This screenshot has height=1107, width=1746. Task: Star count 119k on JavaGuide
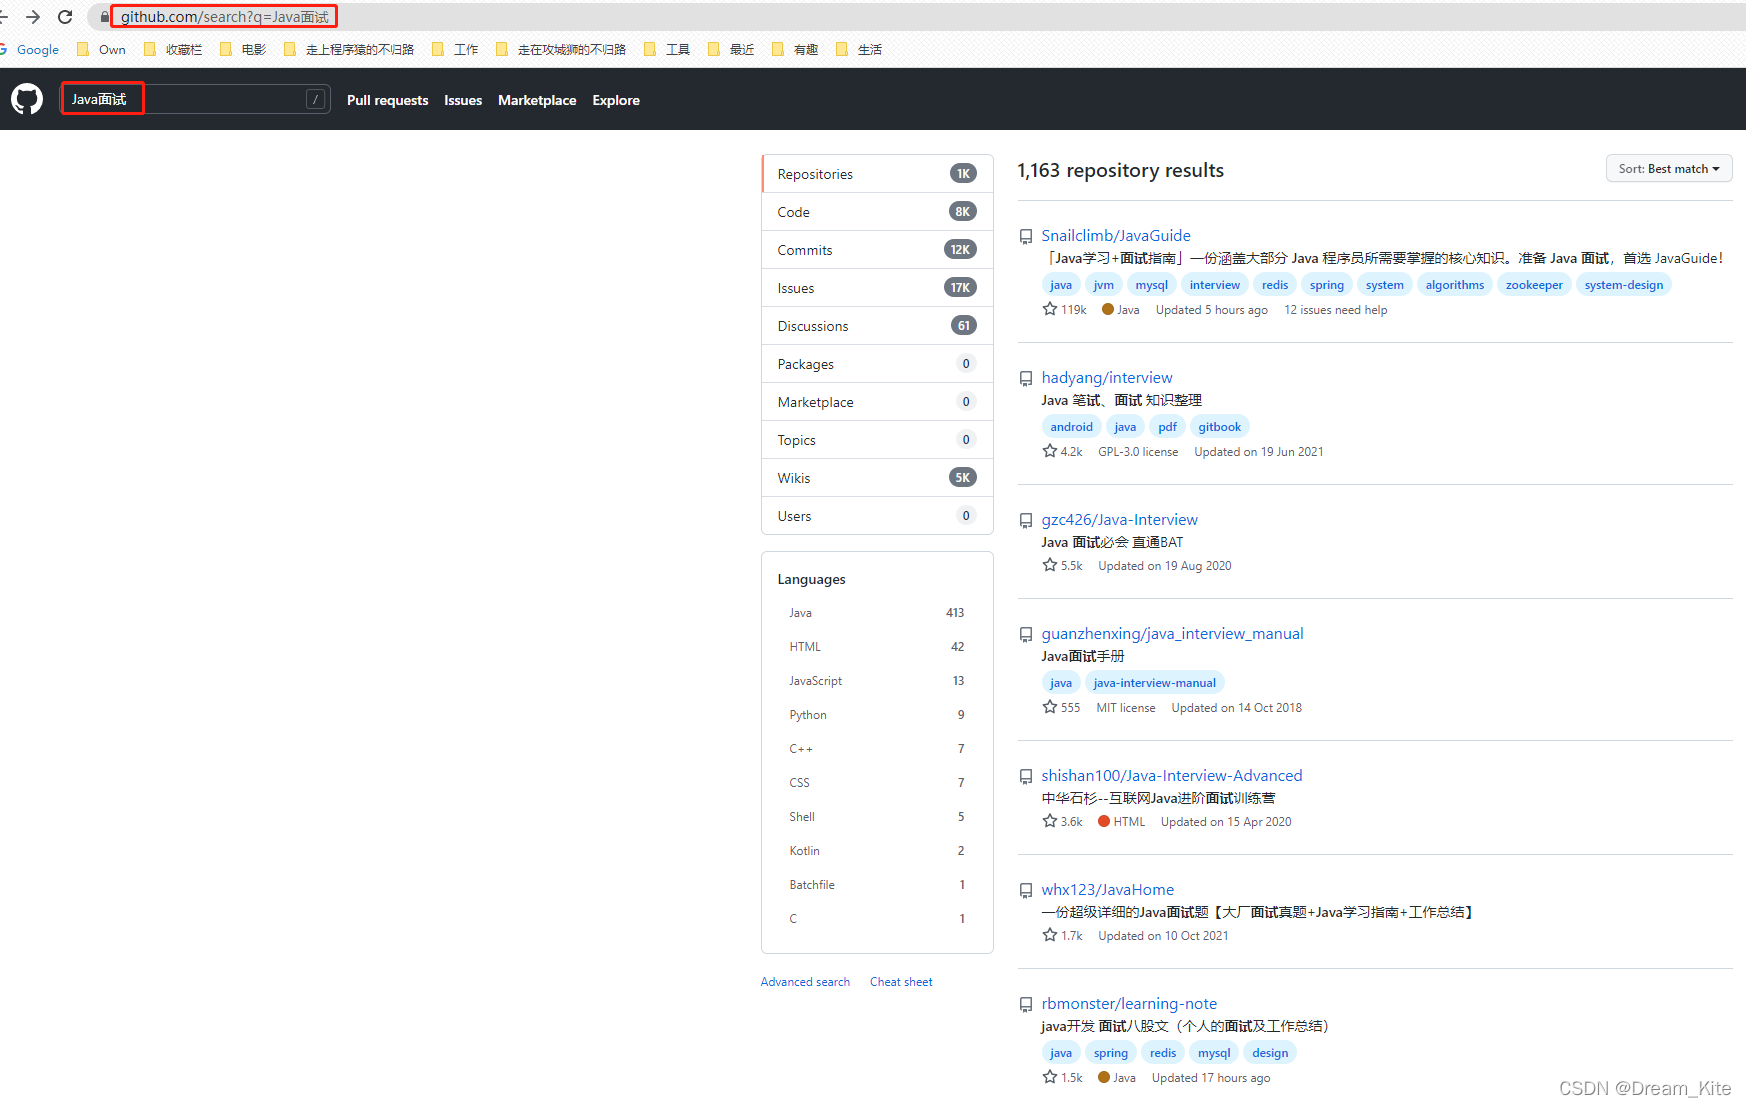tap(1064, 310)
